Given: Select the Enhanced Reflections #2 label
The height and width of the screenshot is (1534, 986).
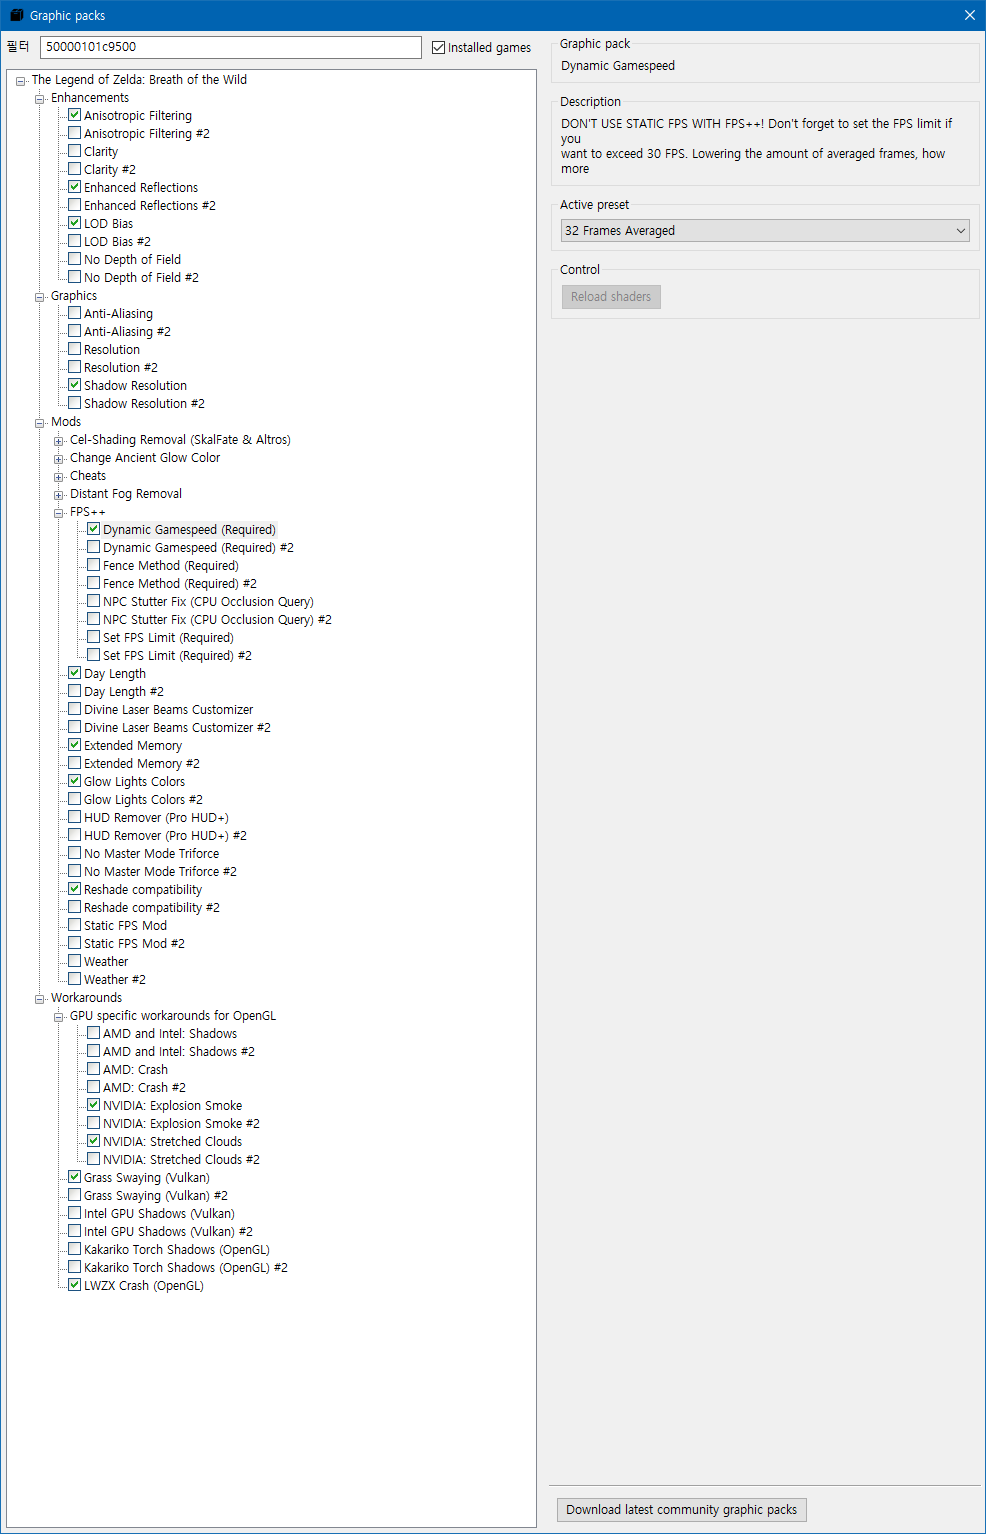Looking at the screenshot, I should pyautogui.click(x=149, y=206).
